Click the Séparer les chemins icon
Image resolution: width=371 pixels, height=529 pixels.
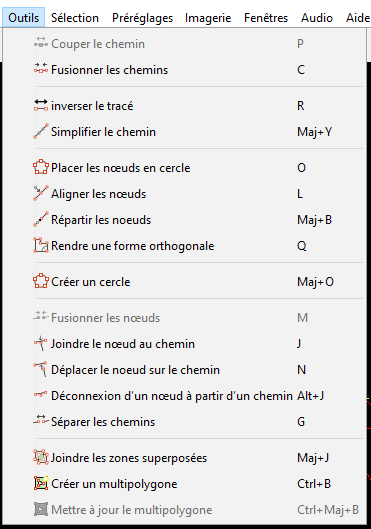point(41,421)
